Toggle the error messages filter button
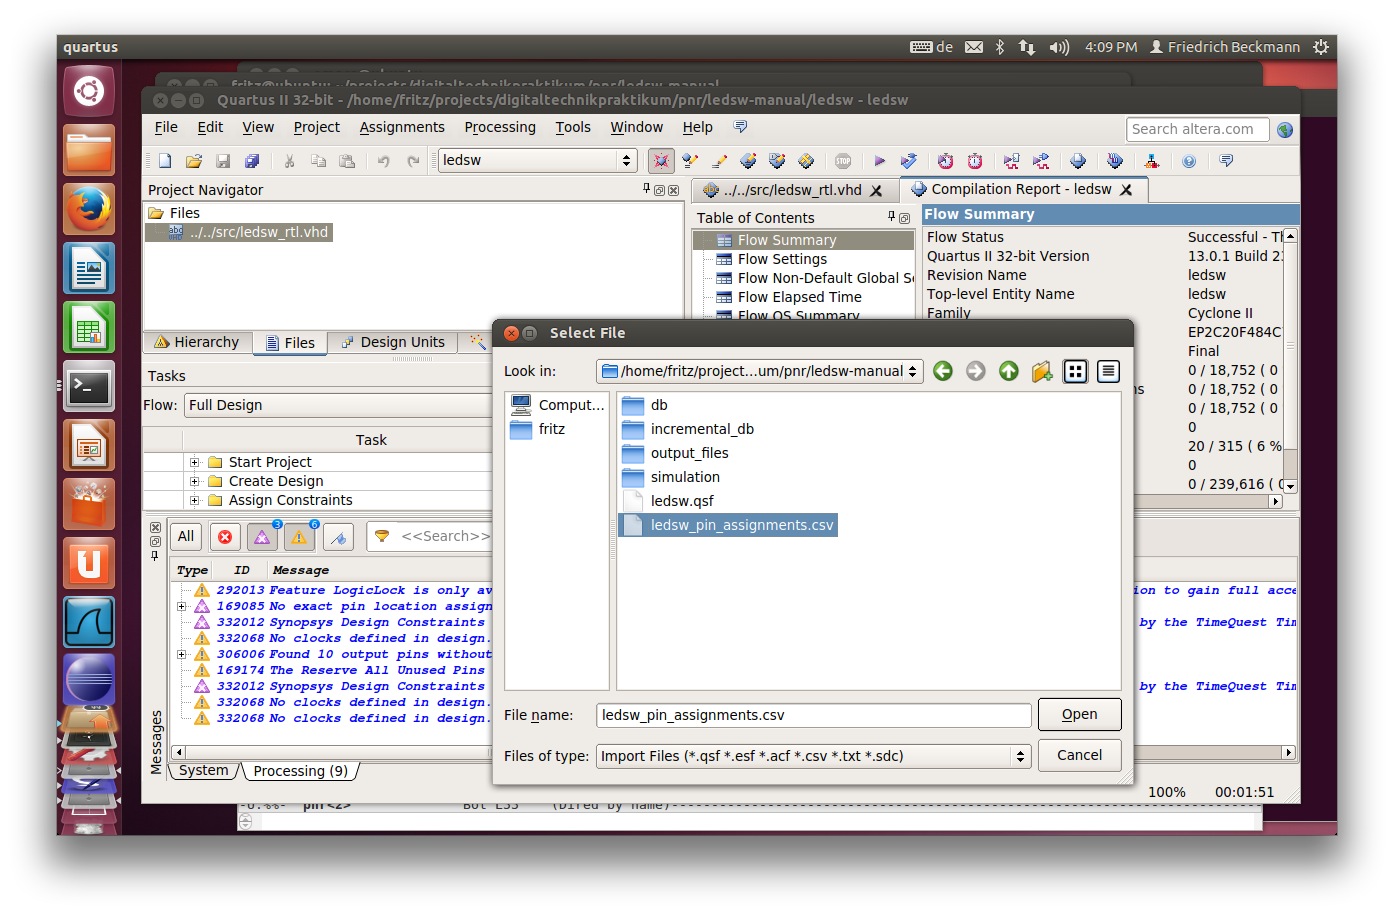The height and width of the screenshot is (914, 1394). point(225,537)
